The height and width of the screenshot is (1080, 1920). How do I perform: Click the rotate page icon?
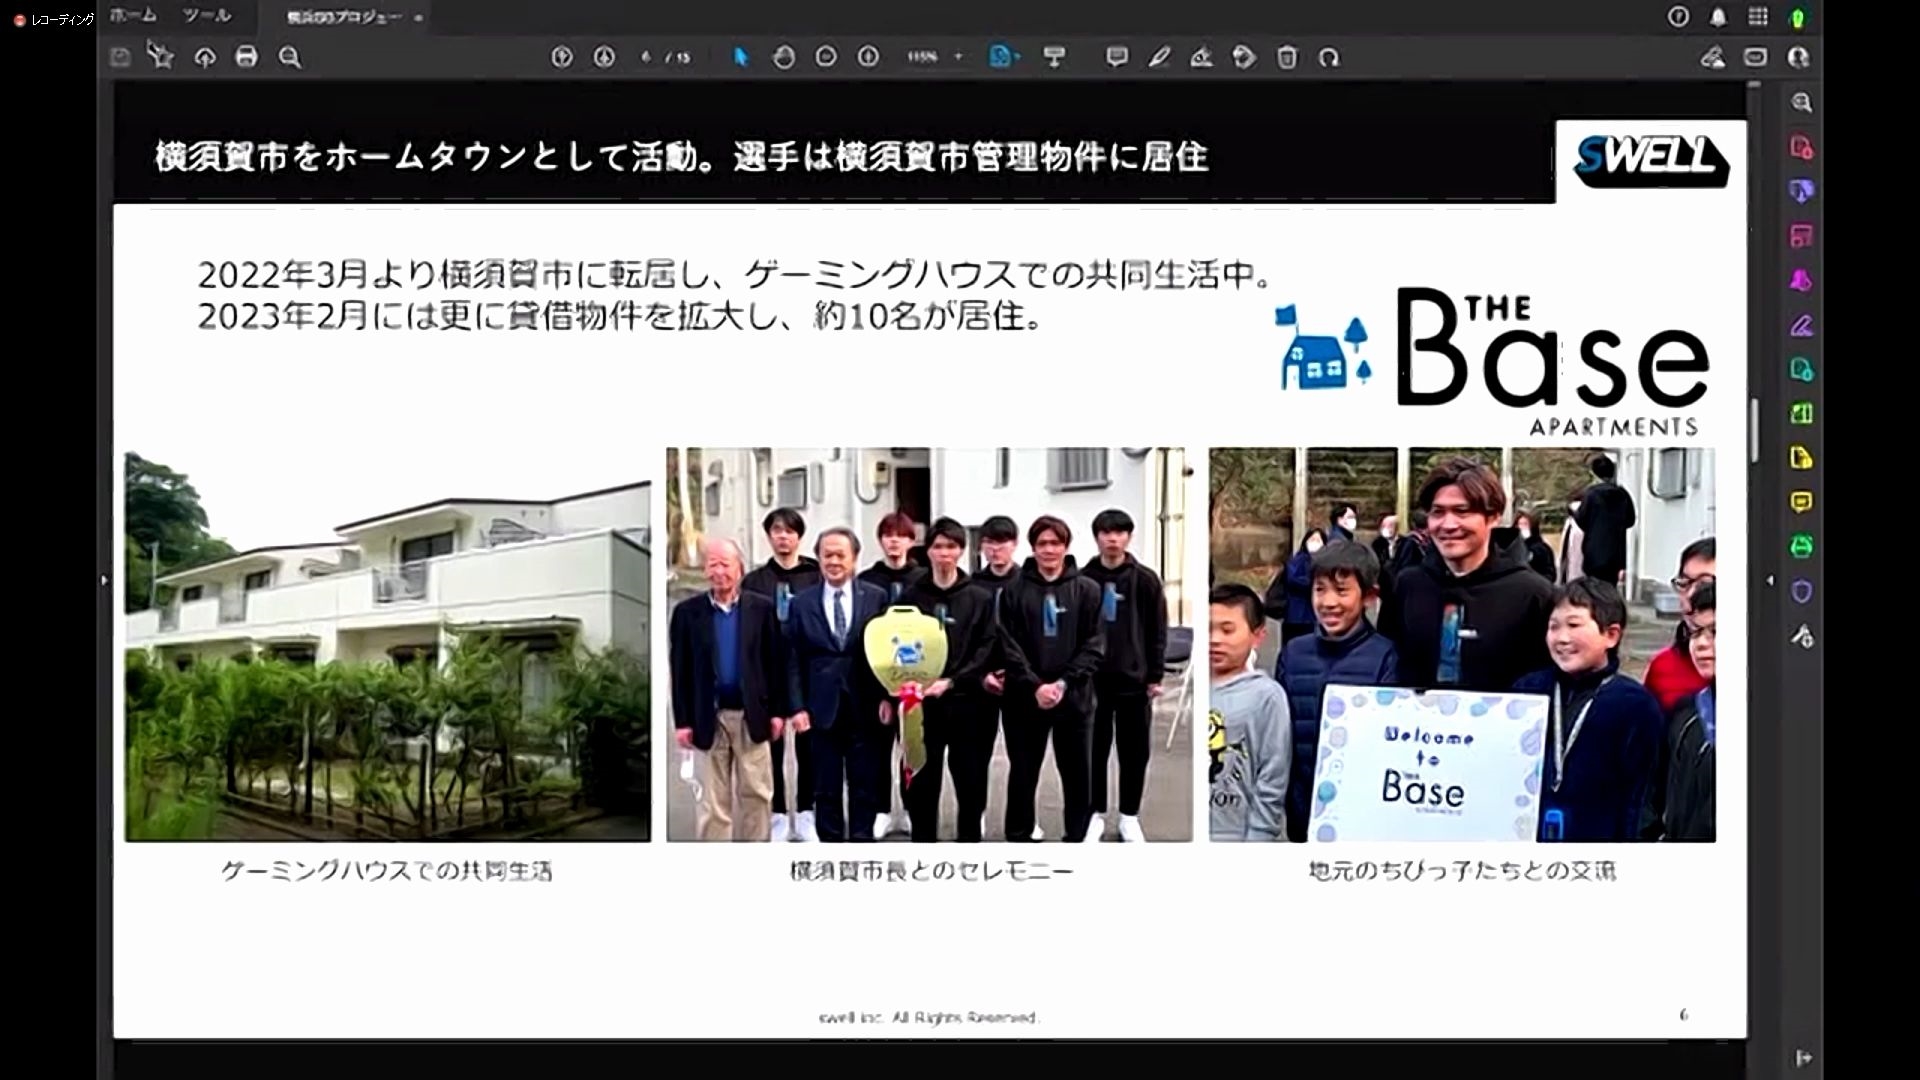click(1329, 57)
